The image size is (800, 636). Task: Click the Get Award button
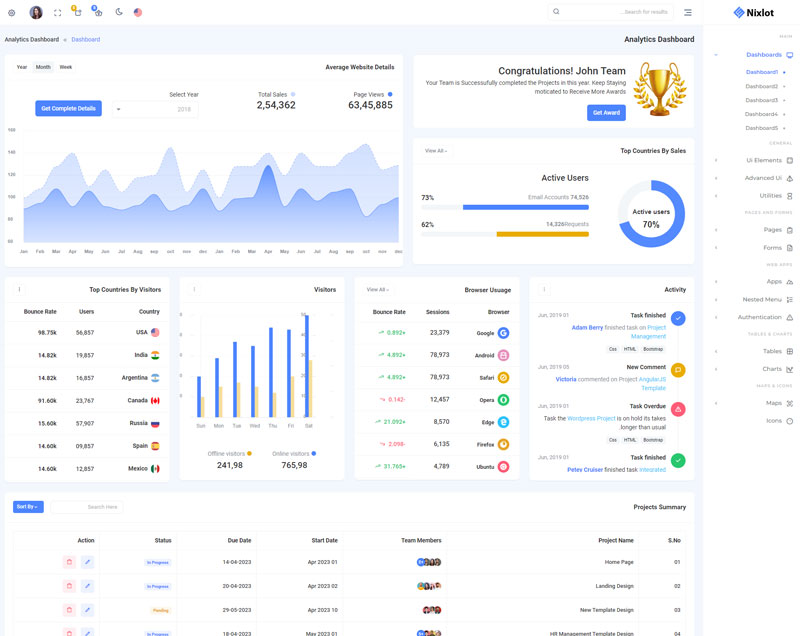tap(606, 113)
